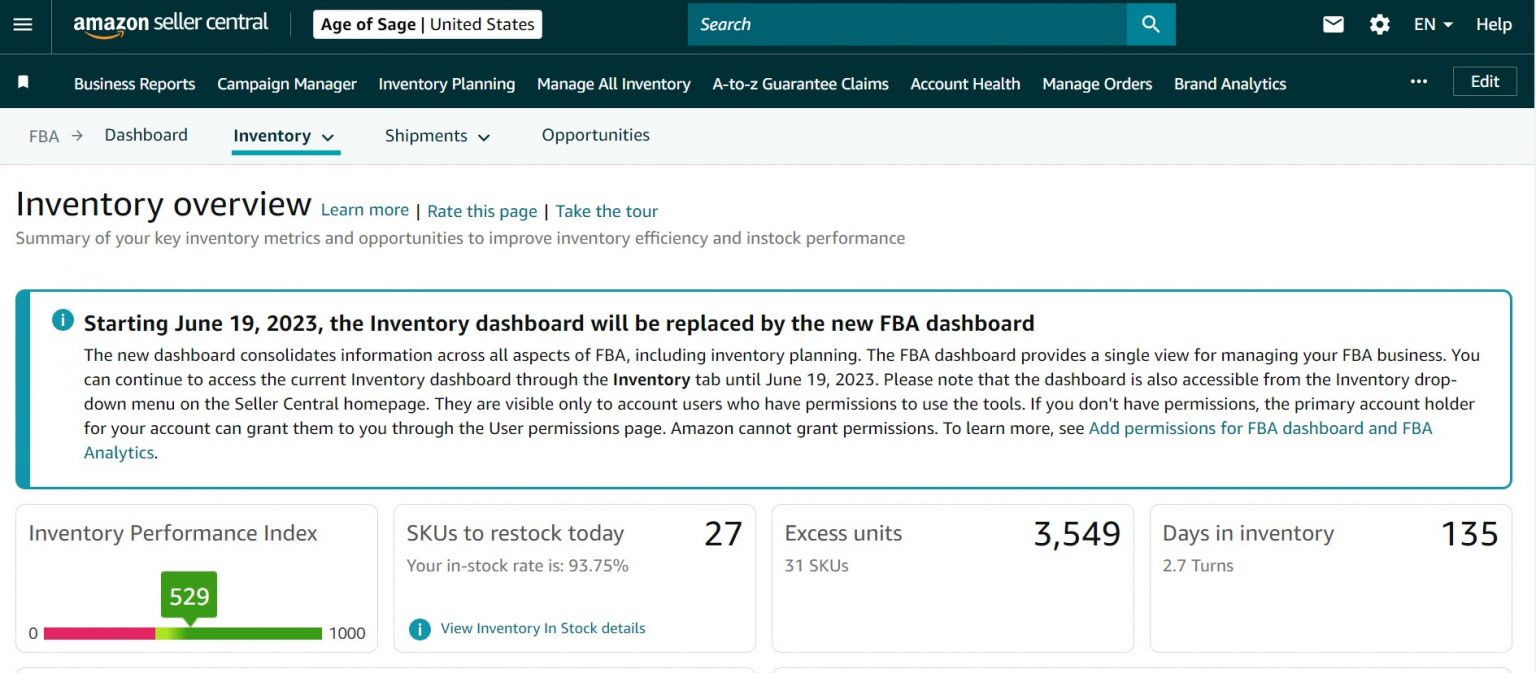Image resolution: width=1536 pixels, height=673 pixels.
Task: Switch to the Dashboard tab
Action: coord(146,135)
